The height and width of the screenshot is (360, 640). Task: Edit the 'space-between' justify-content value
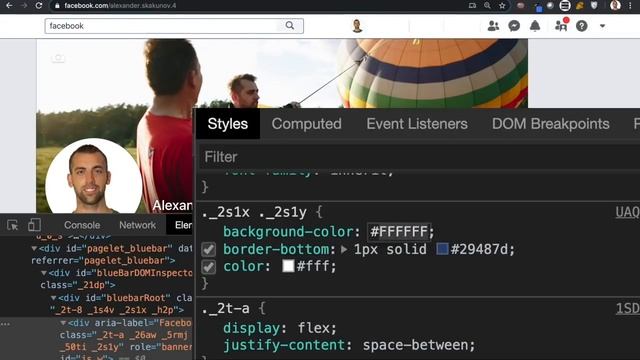(415, 345)
